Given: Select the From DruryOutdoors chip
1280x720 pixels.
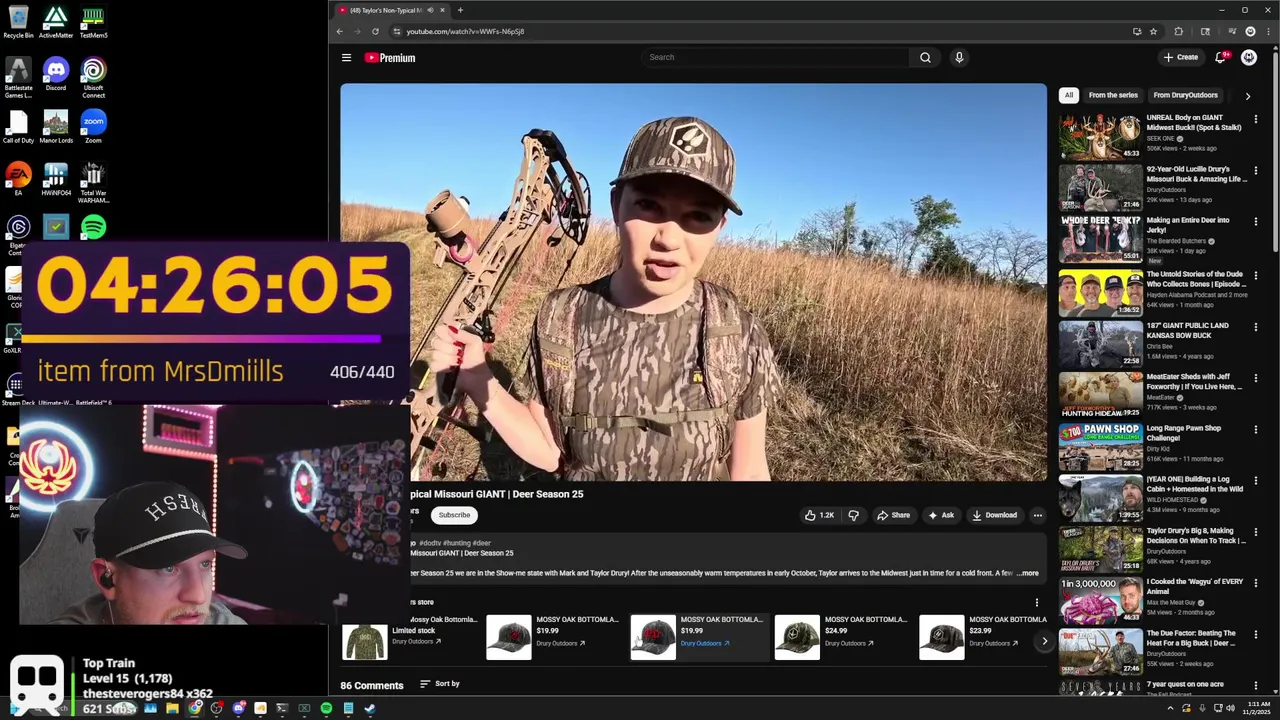Looking at the screenshot, I should 1186,95.
